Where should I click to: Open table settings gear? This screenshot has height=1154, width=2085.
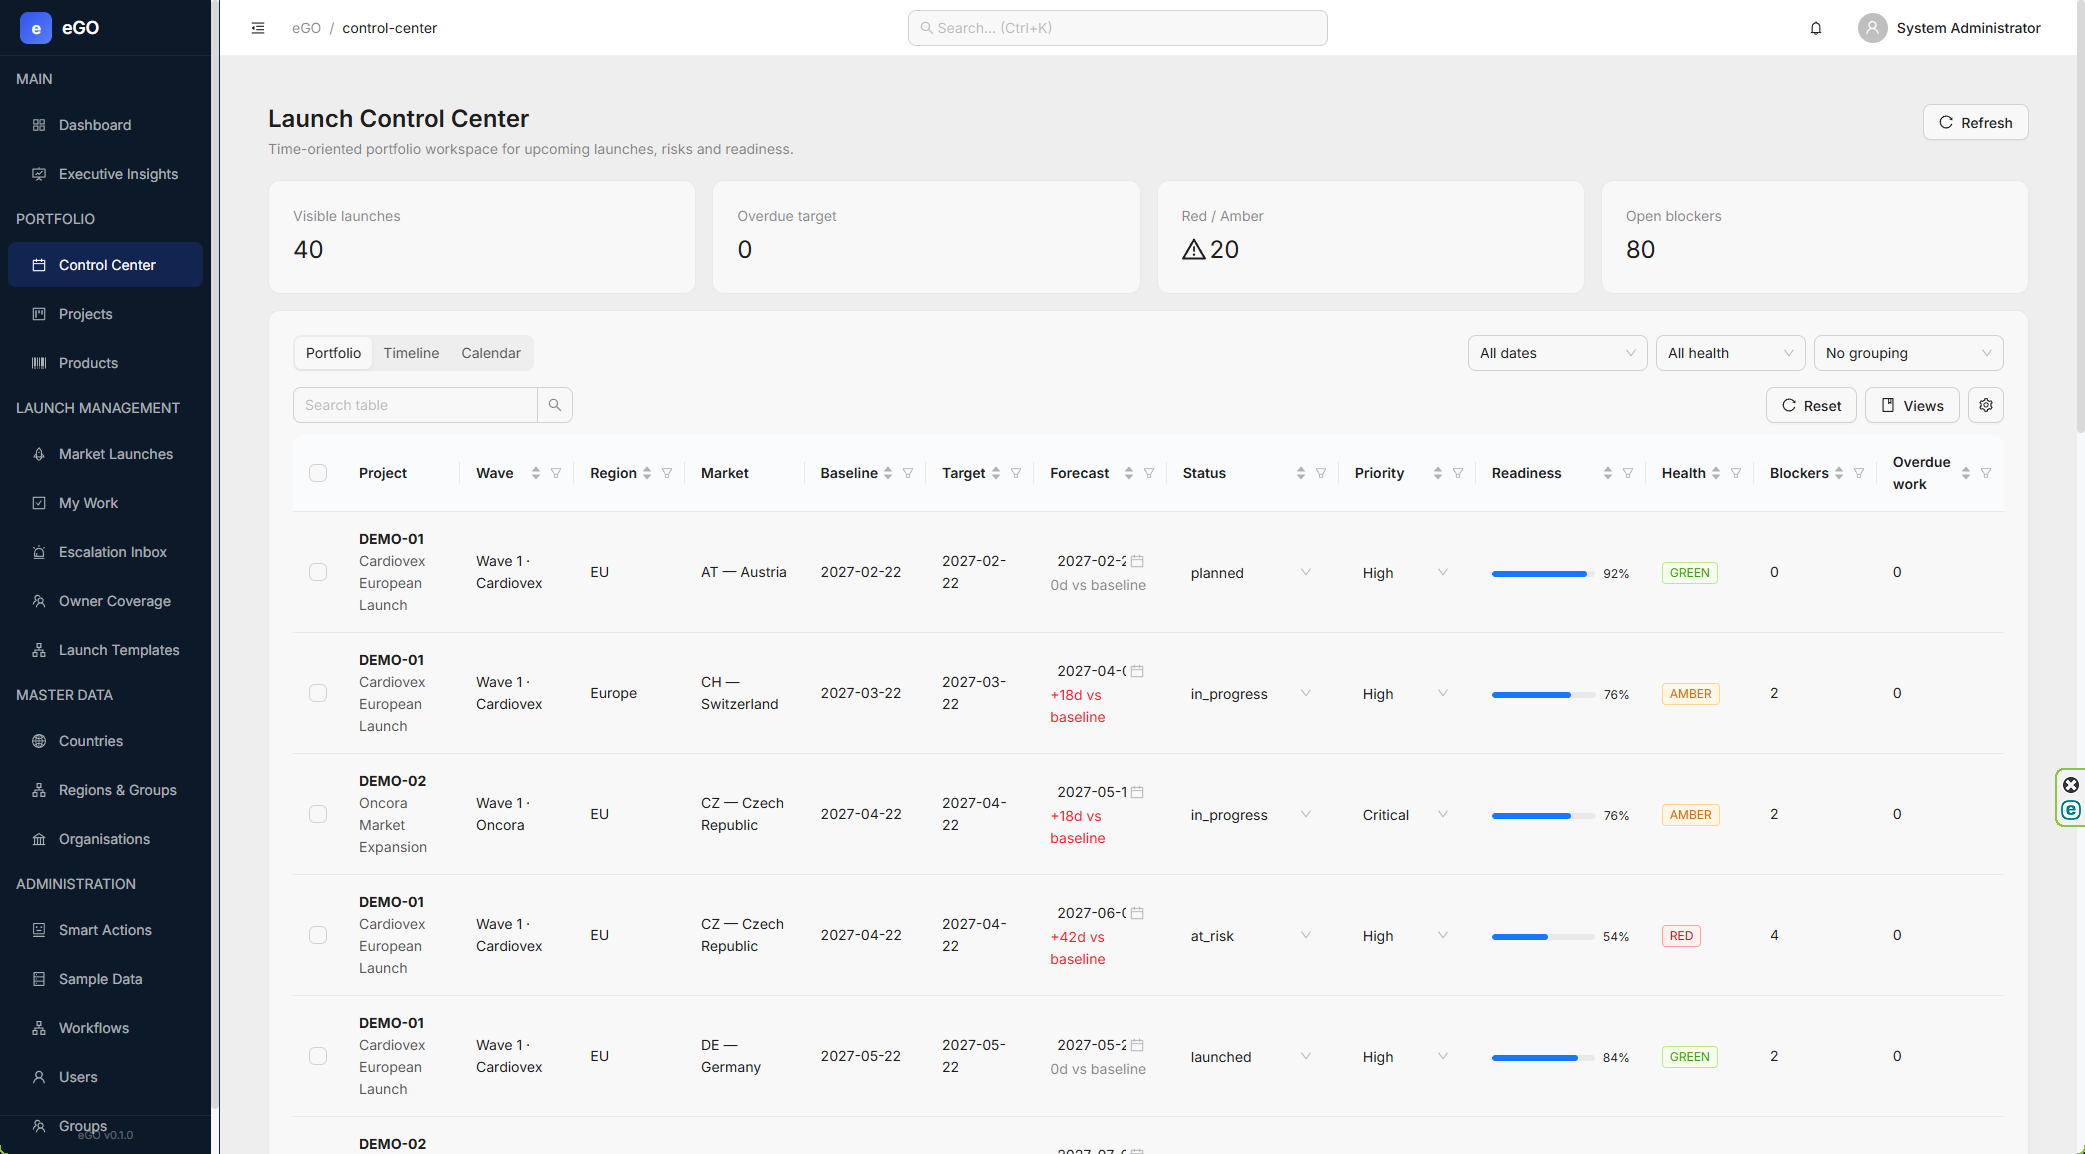(x=1986, y=405)
